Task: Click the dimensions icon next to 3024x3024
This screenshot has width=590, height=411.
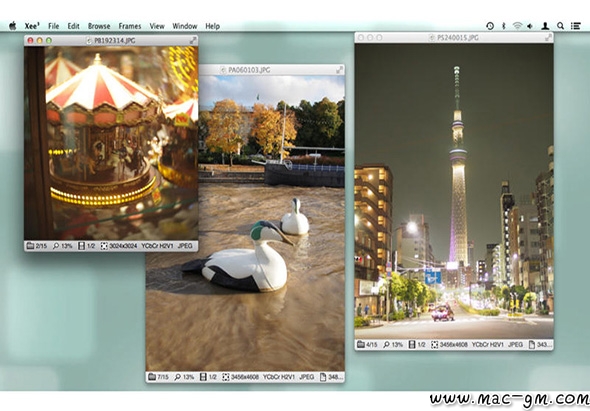Action: click(x=104, y=246)
